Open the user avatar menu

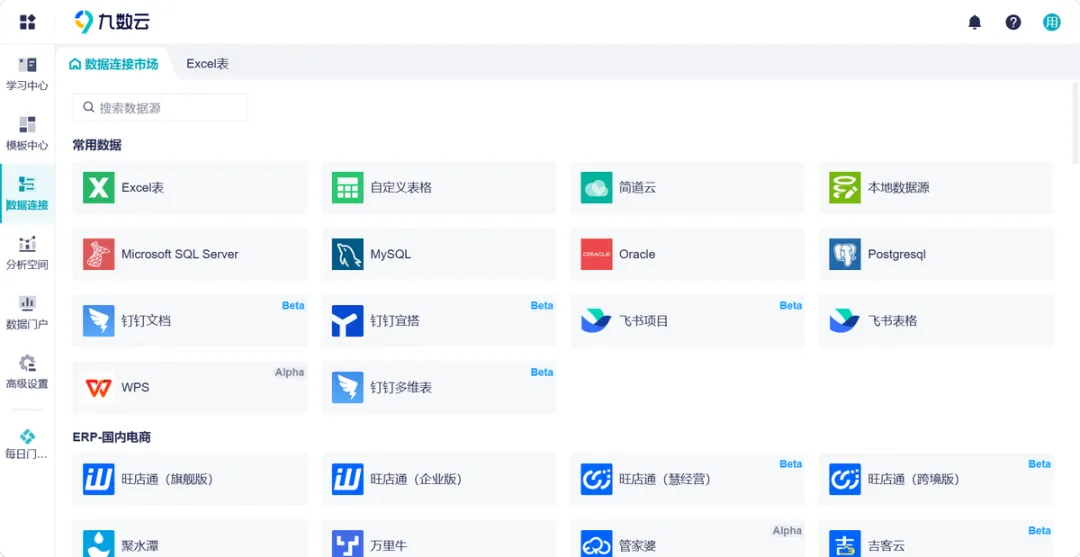click(1052, 22)
